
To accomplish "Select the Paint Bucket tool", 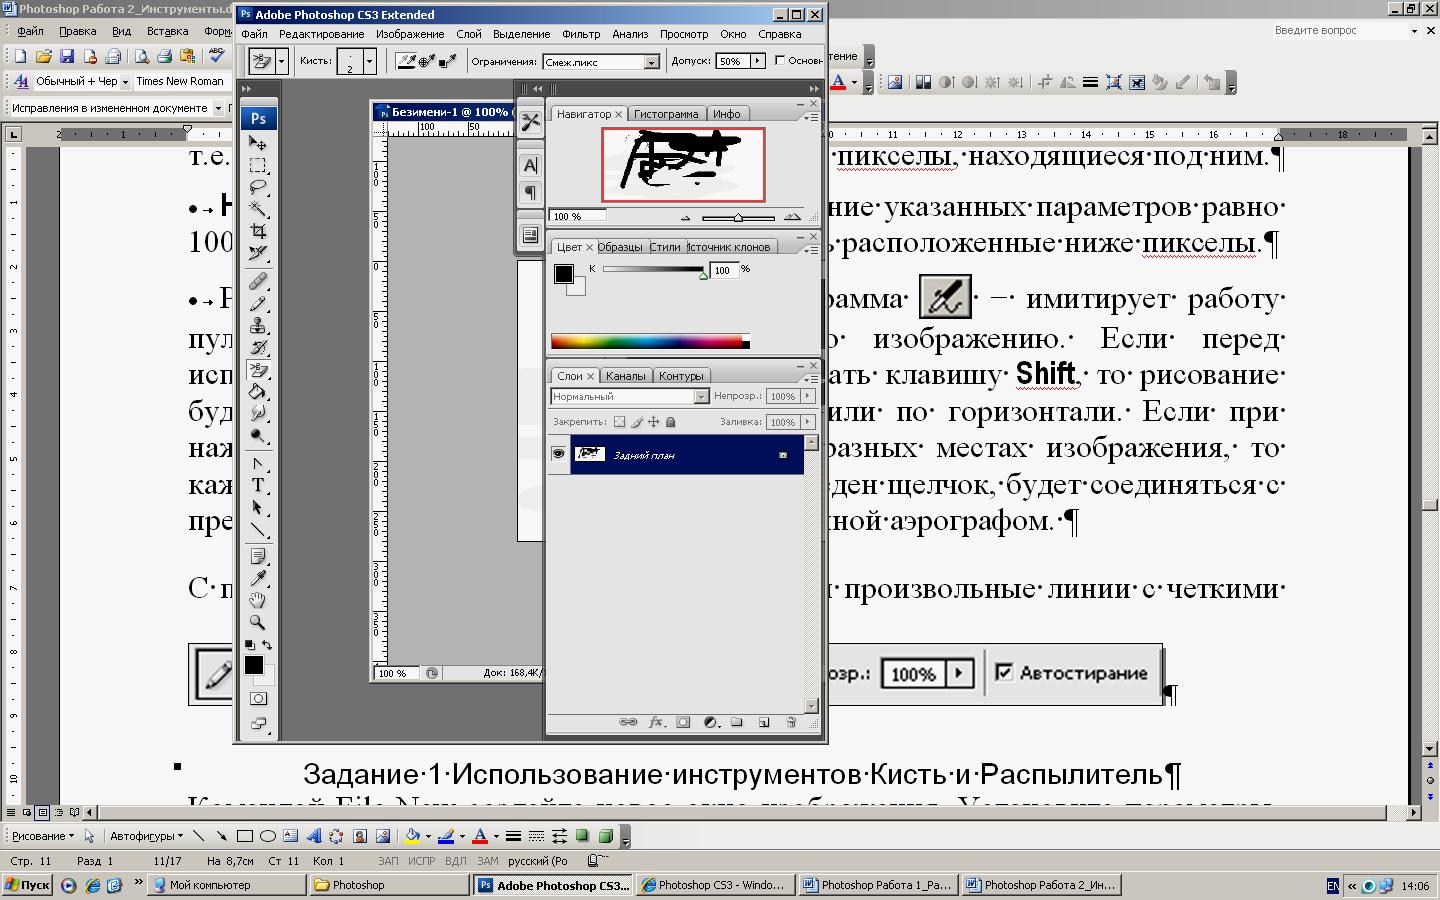I will [x=258, y=392].
